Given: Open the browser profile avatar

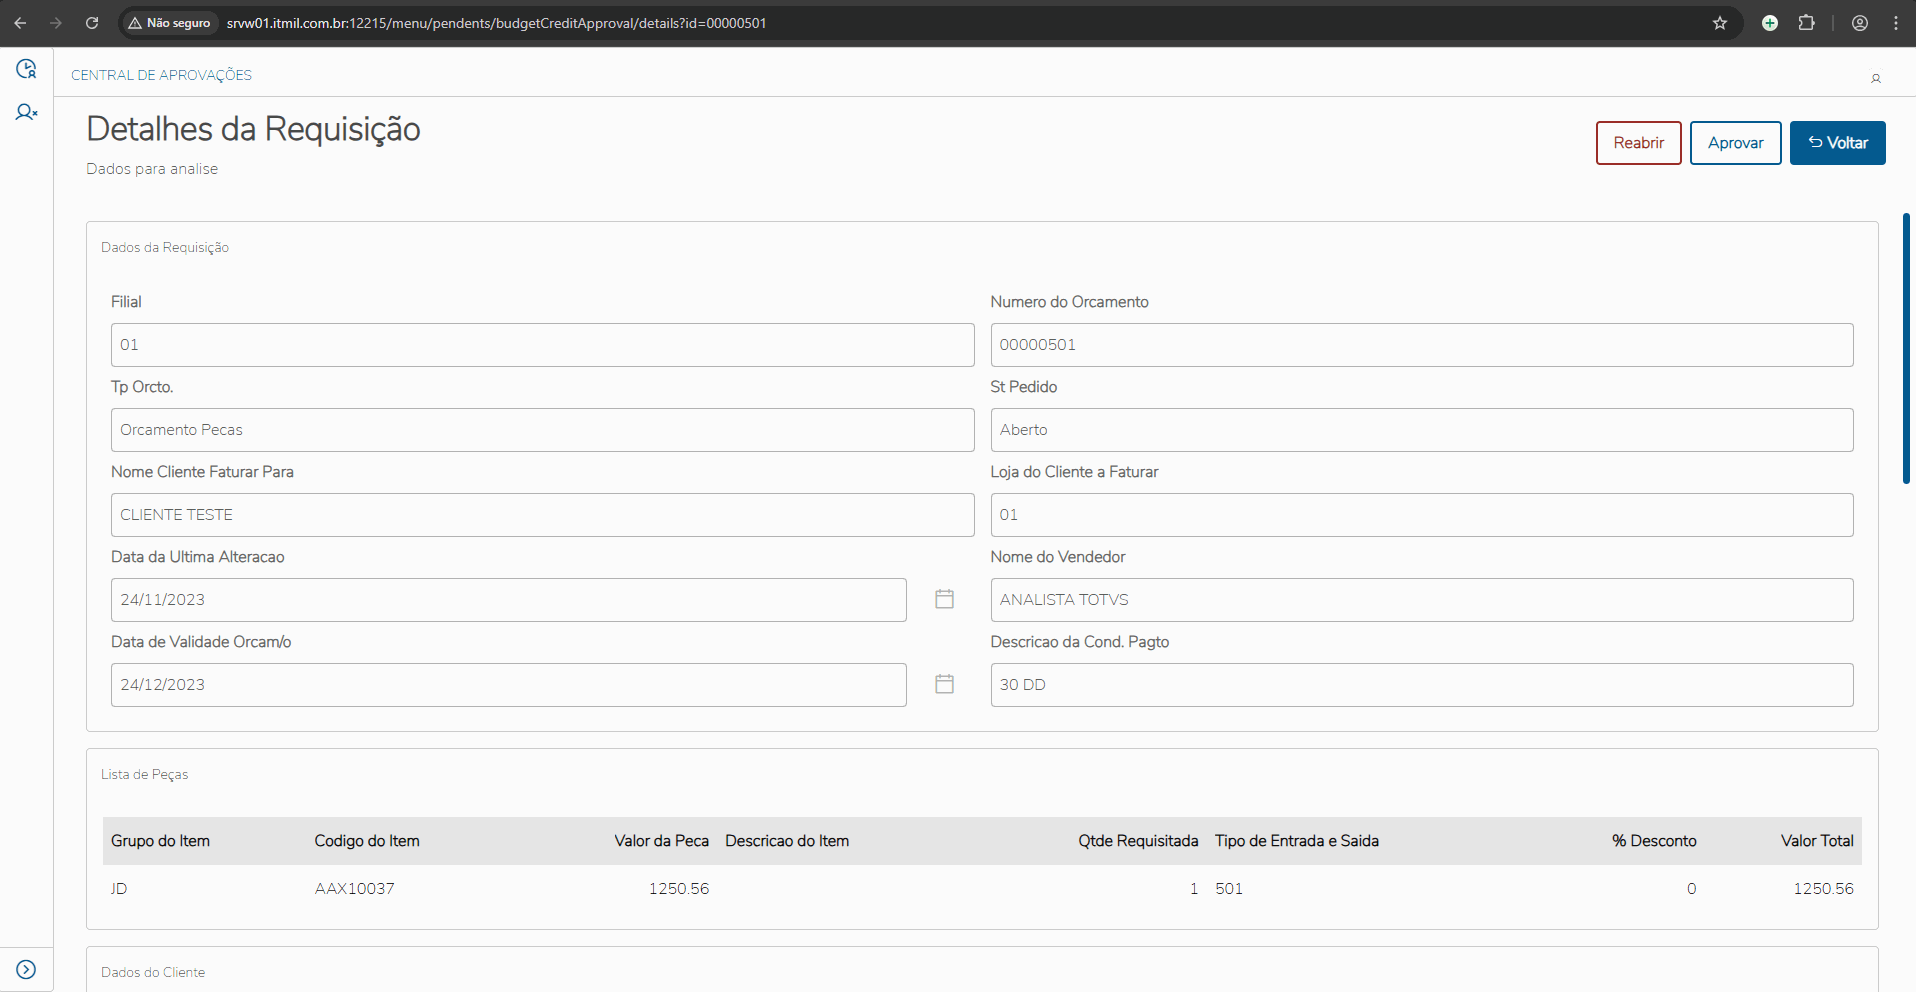Looking at the screenshot, I should point(1860,23).
